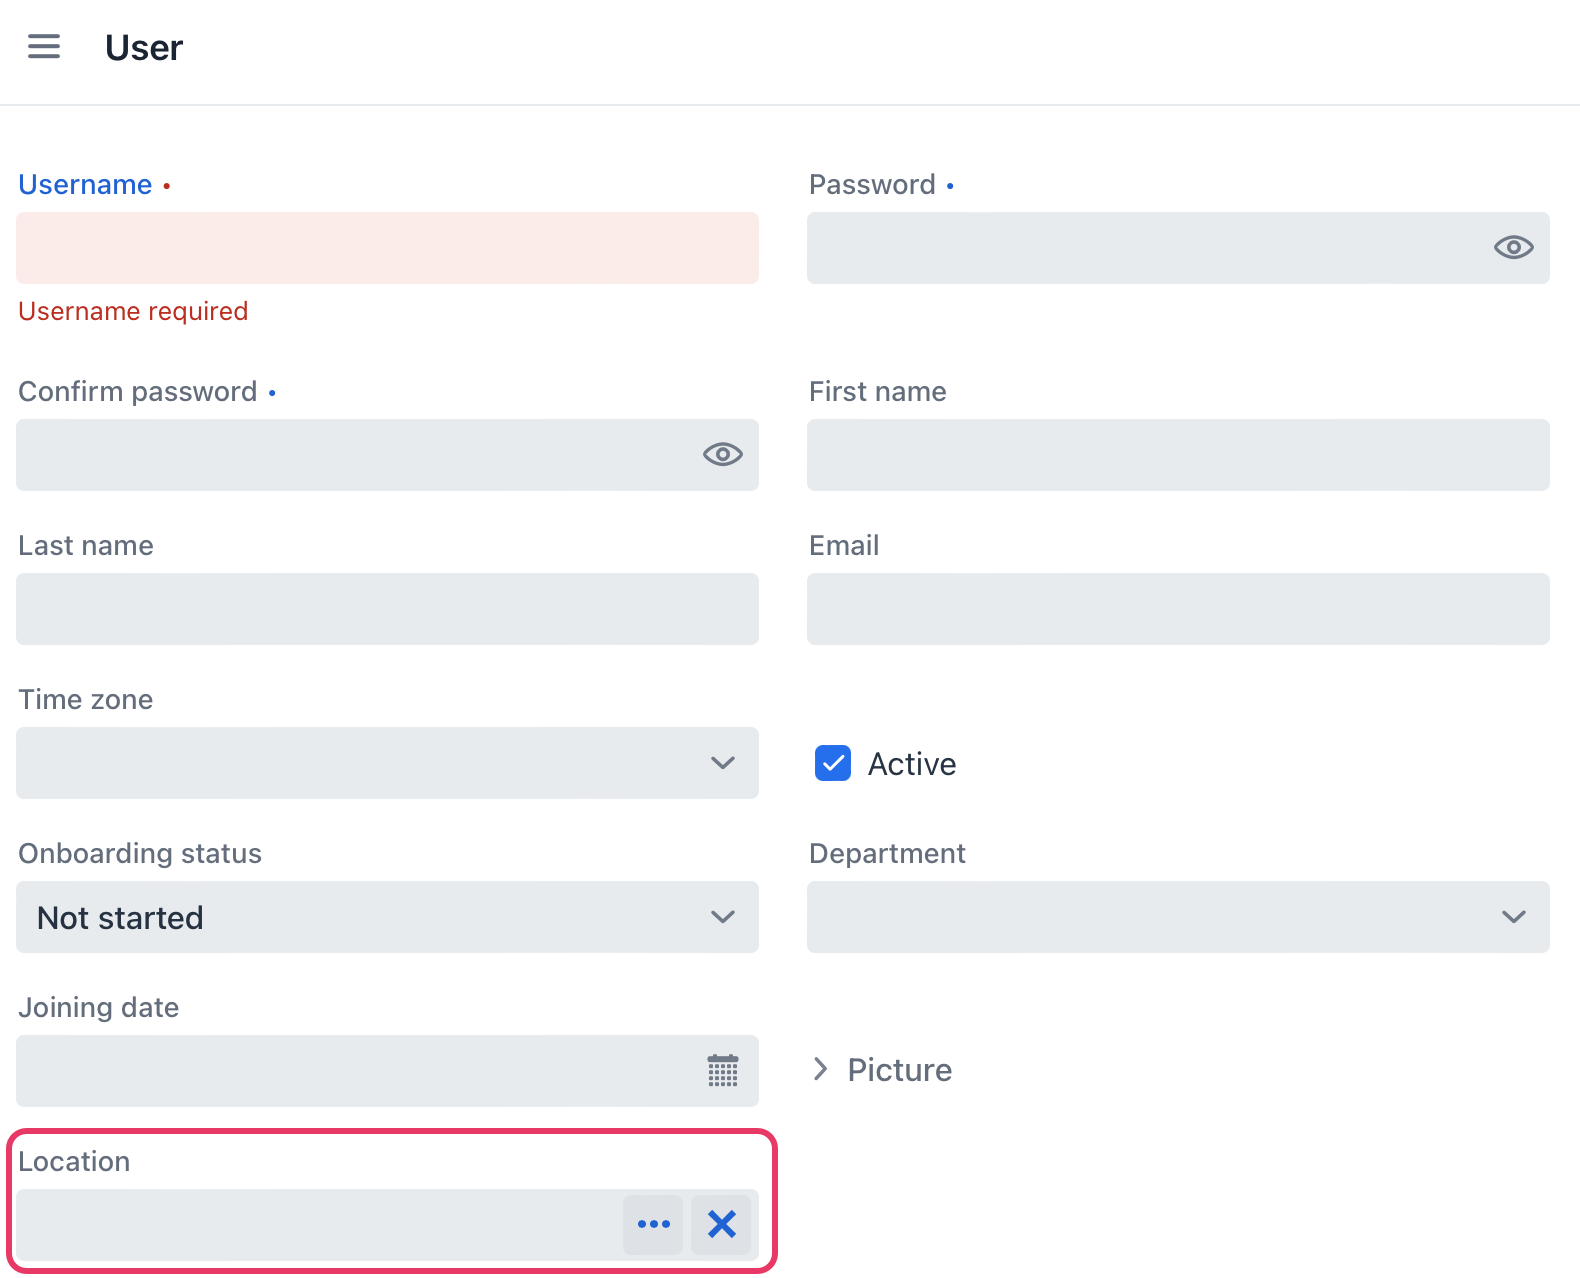1580x1278 pixels.
Task: Show password with the eye icon
Action: (1513, 248)
